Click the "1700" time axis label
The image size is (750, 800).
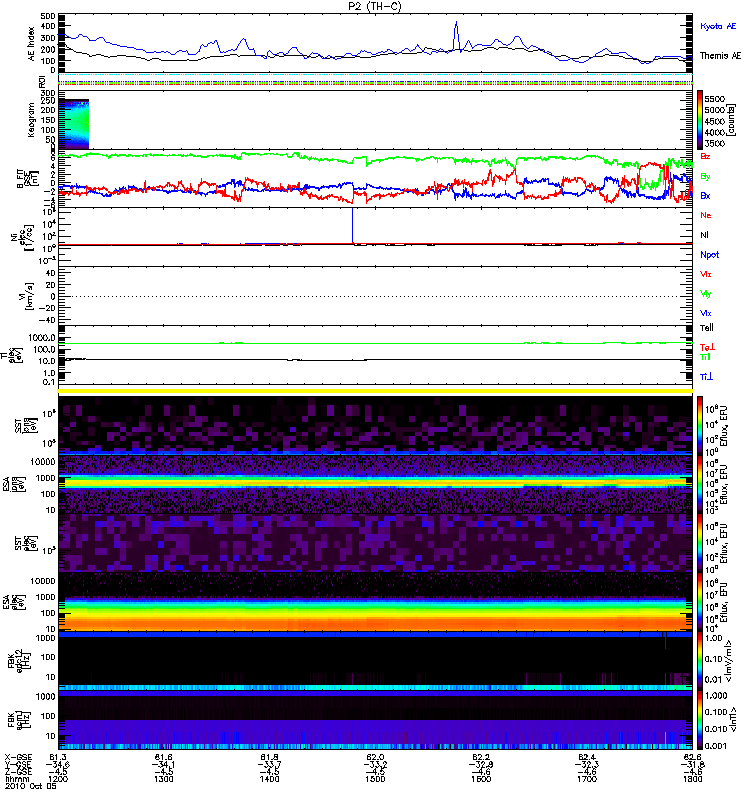[587, 779]
